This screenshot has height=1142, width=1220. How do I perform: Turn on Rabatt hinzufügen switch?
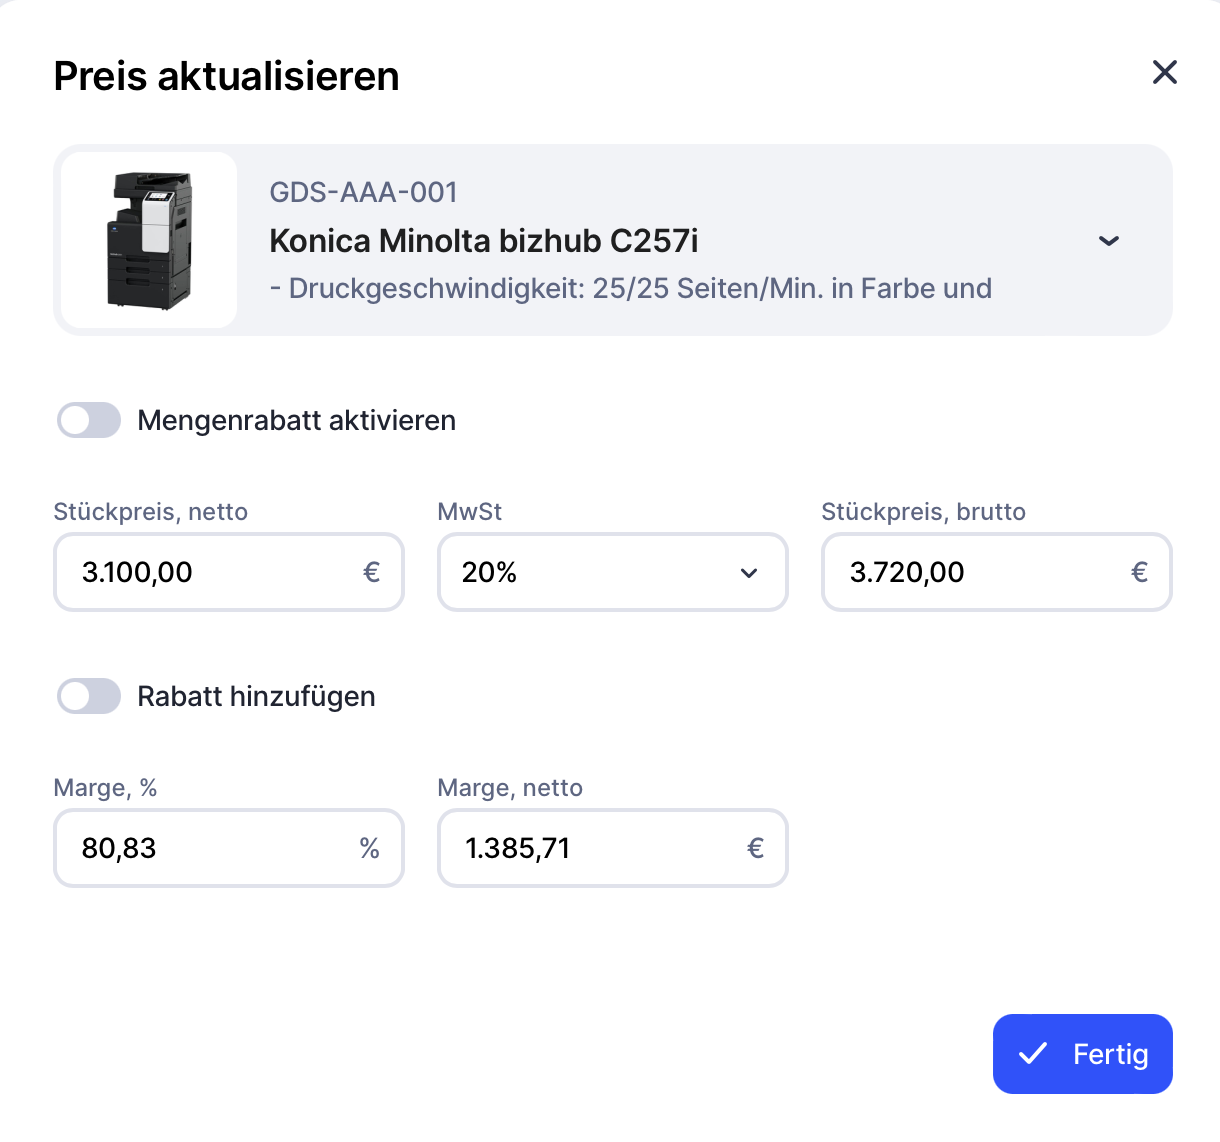(x=89, y=696)
